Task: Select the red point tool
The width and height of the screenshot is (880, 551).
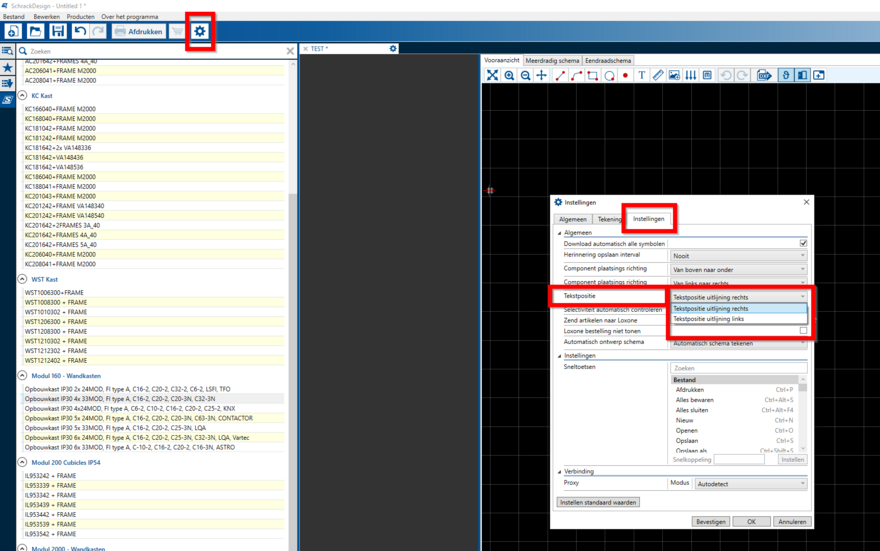Action: pyautogui.click(x=625, y=75)
